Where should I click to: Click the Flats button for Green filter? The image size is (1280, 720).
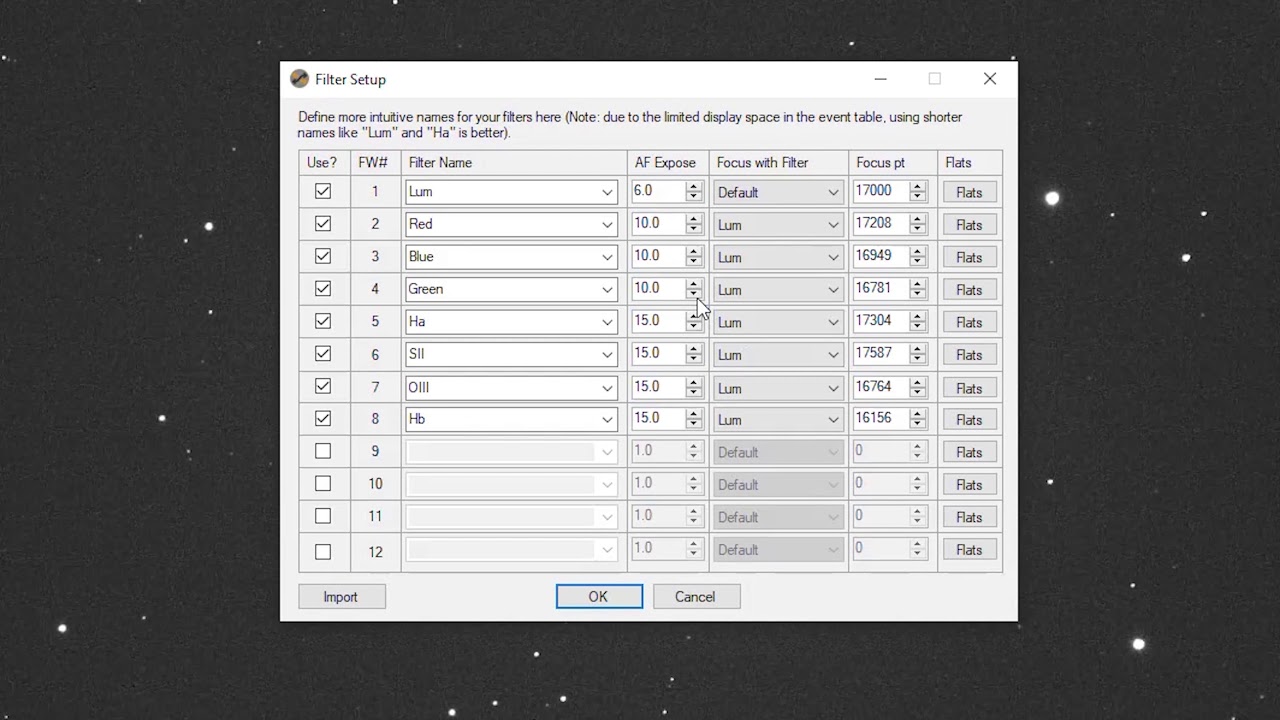[x=969, y=290]
